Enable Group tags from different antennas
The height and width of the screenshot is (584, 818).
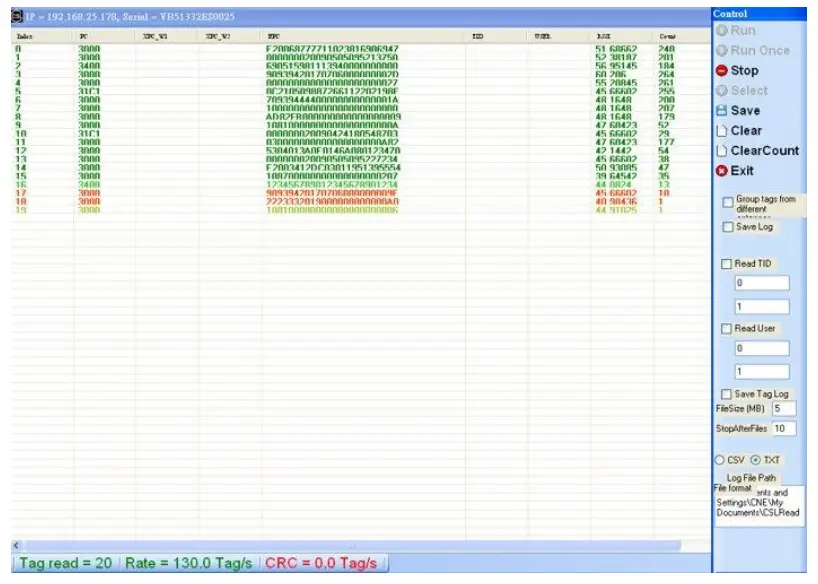(728, 202)
